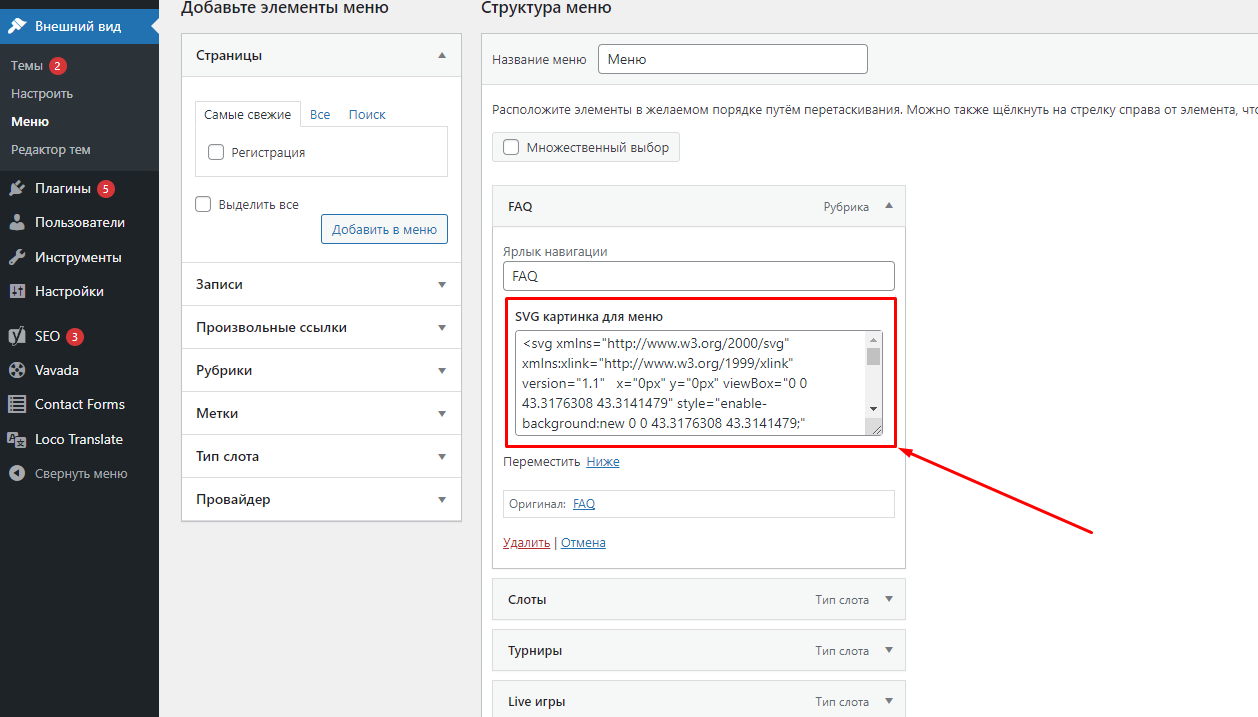Click the Users person icon

[x=17, y=222]
